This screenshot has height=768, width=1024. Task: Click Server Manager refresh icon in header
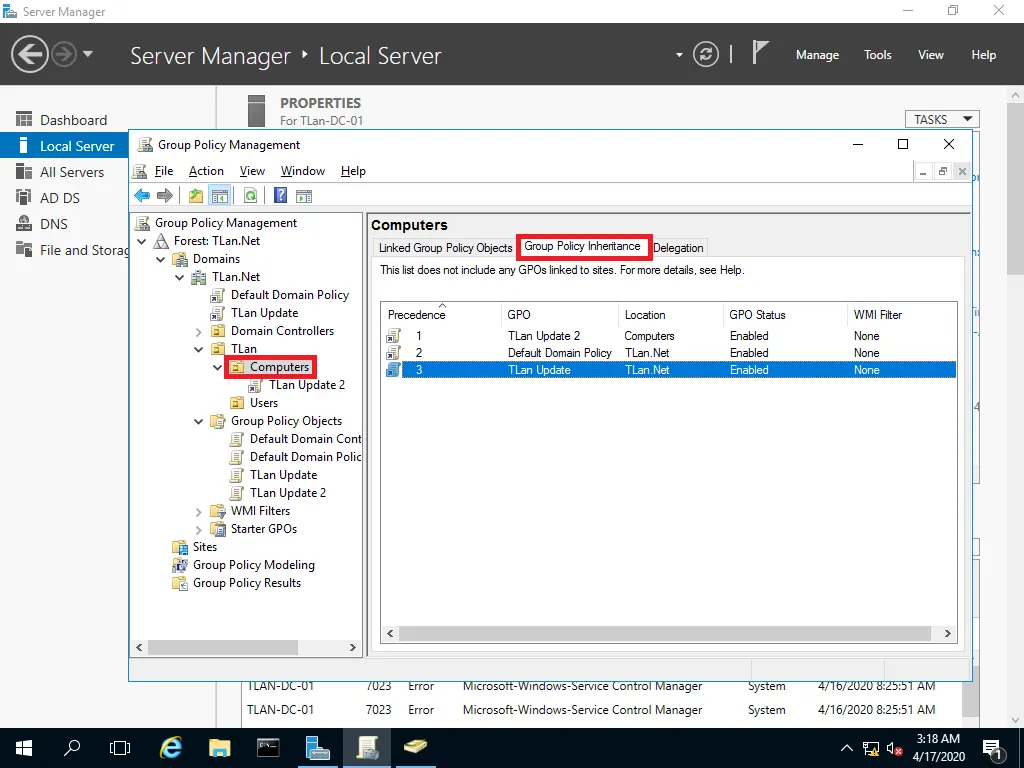coord(706,54)
